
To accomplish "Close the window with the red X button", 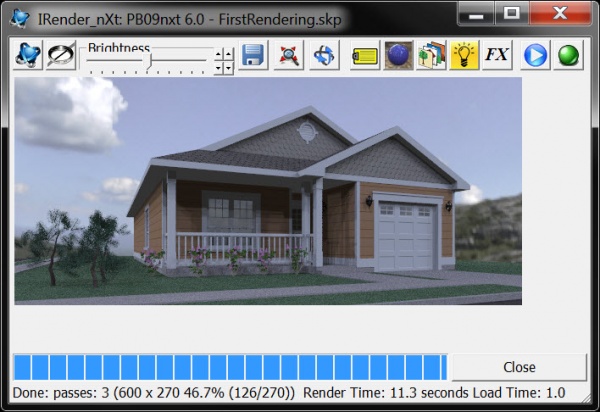I will [560, 14].
